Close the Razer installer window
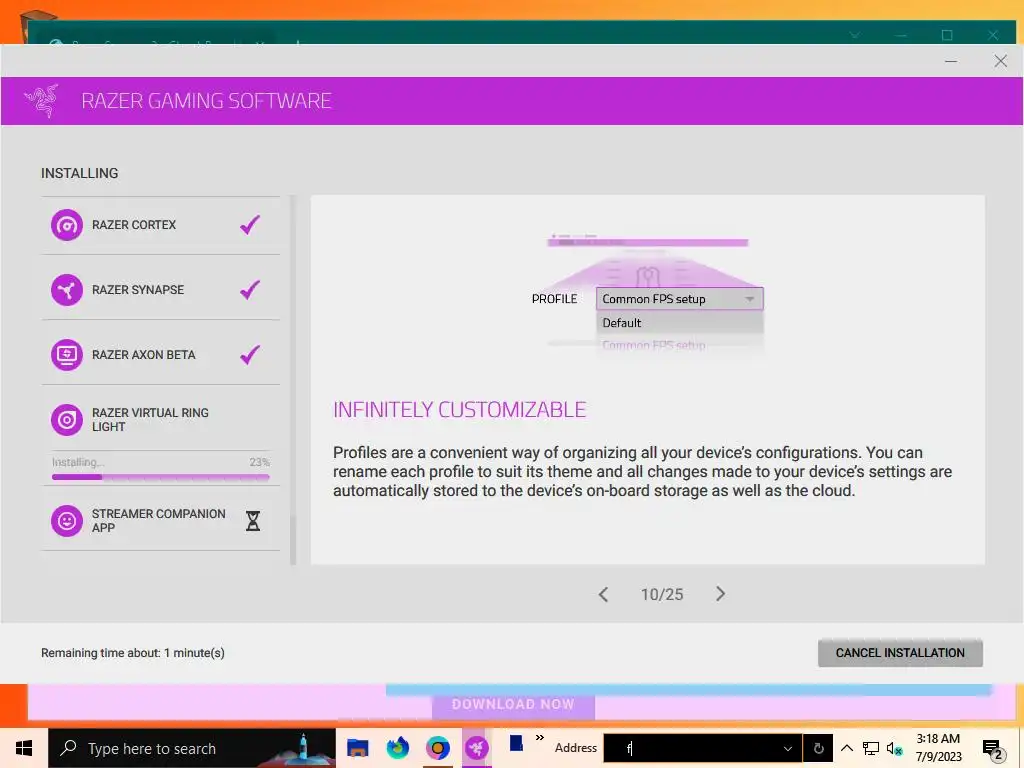 pyautogui.click(x=1000, y=61)
